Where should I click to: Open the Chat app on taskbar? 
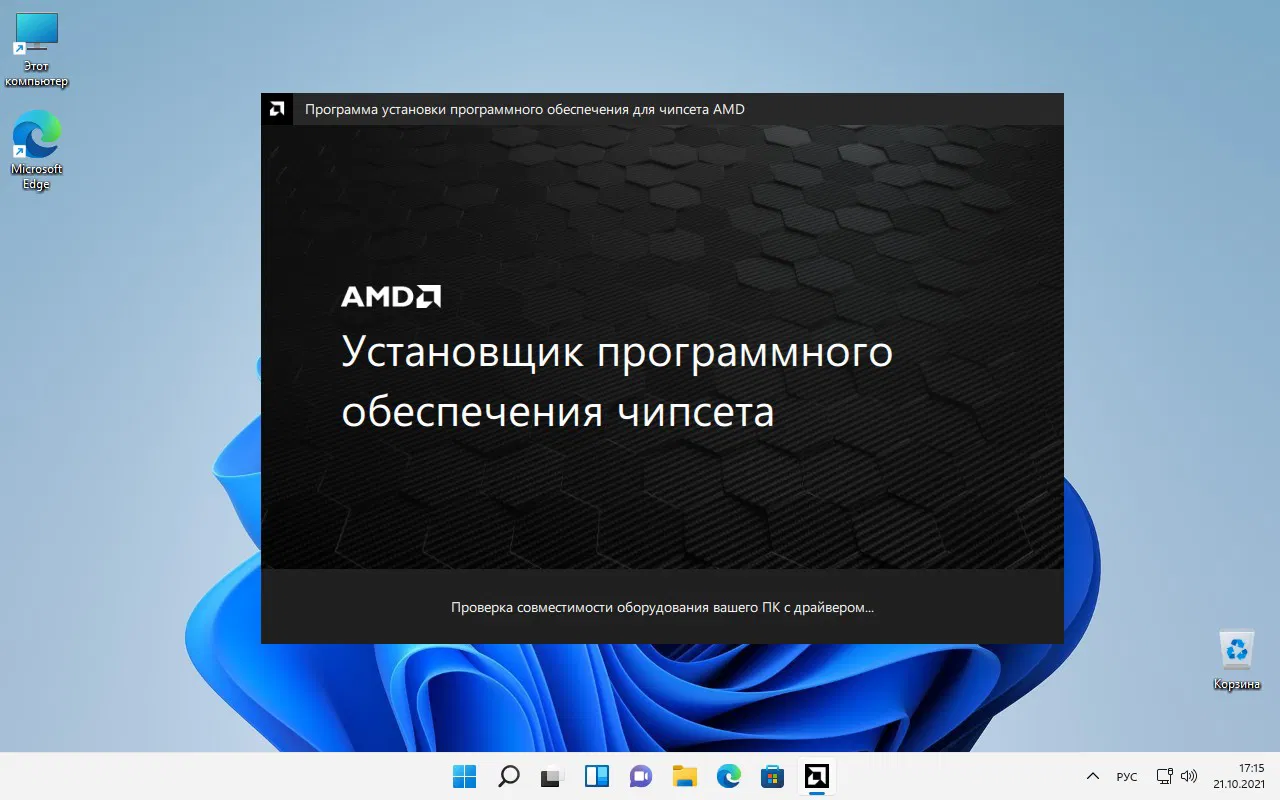(641, 776)
